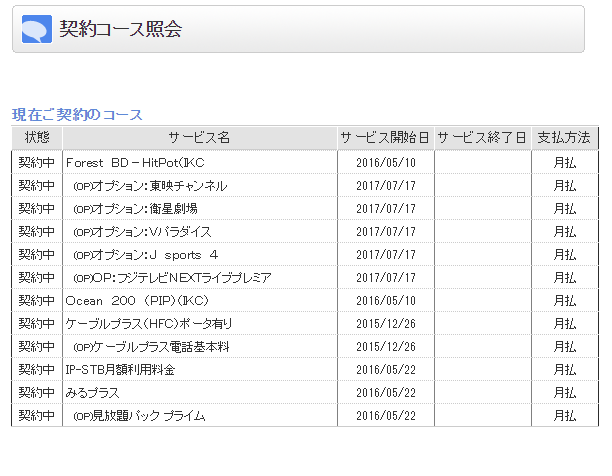
Task: Click the 状態 column header
Action: click(x=37, y=137)
